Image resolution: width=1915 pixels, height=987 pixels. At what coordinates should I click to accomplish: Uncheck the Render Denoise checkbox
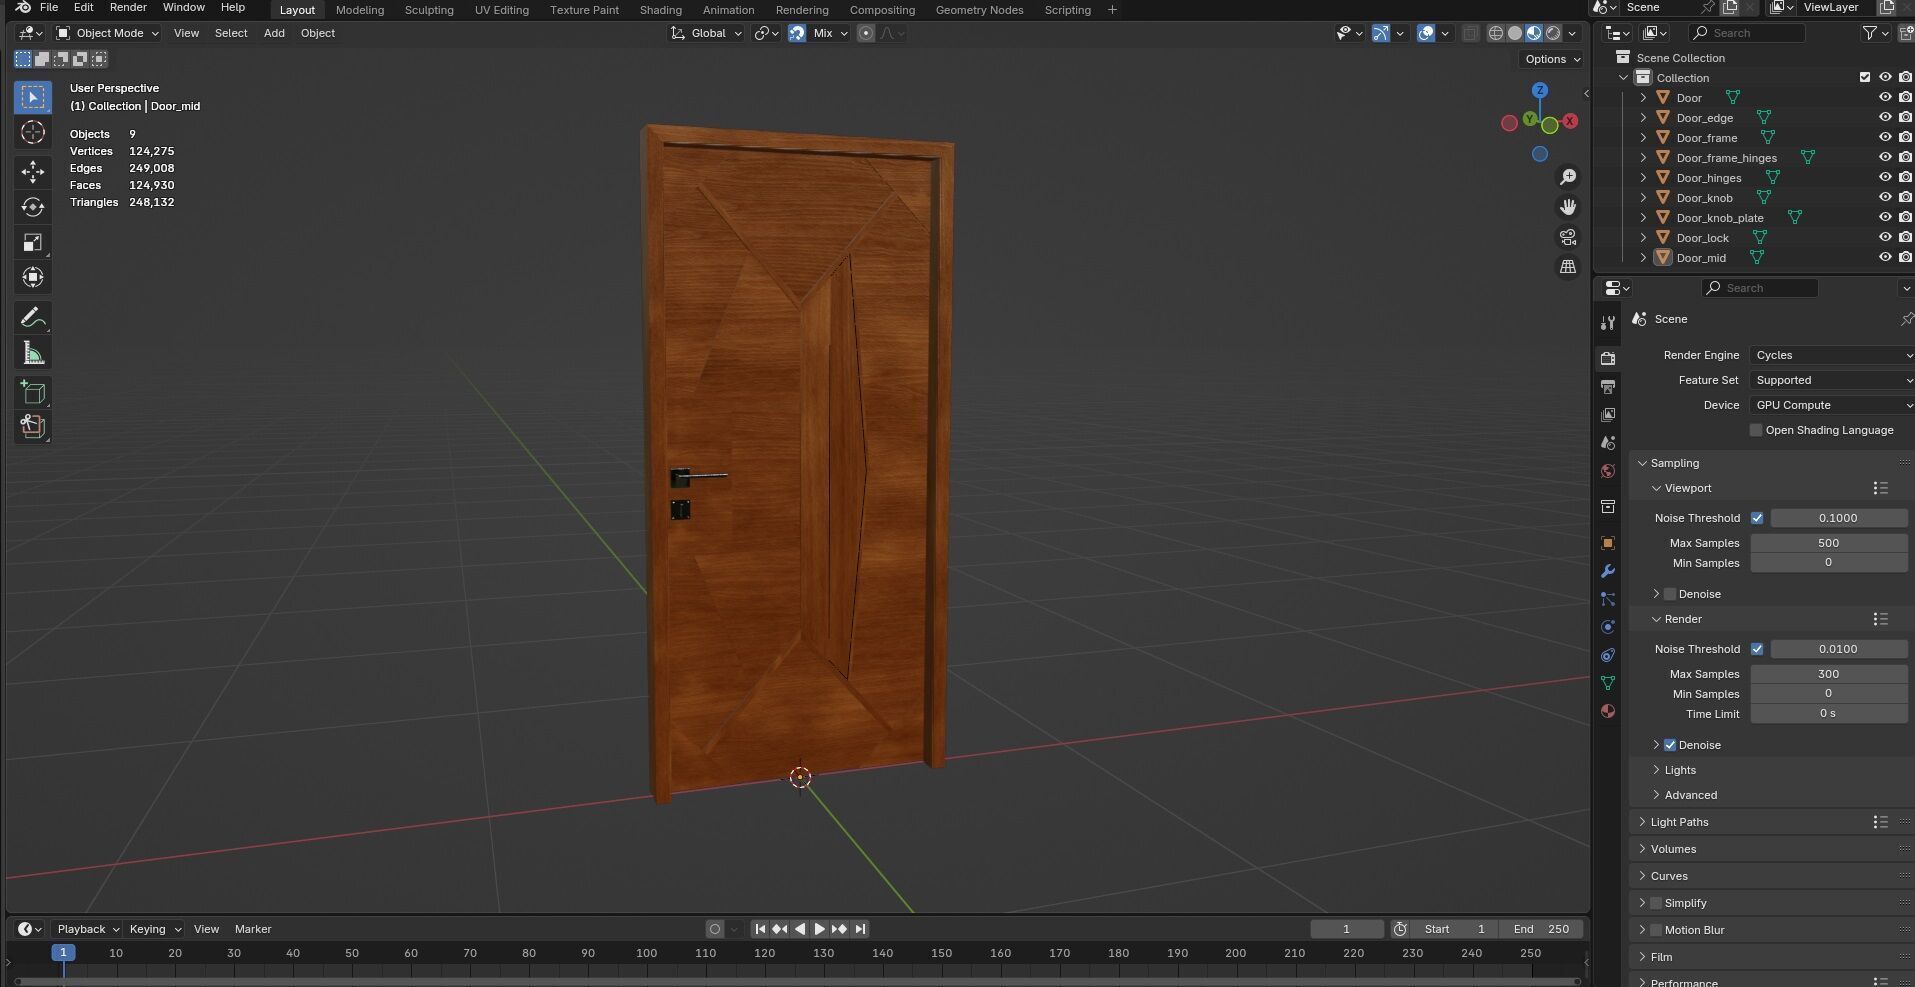(1669, 745)
